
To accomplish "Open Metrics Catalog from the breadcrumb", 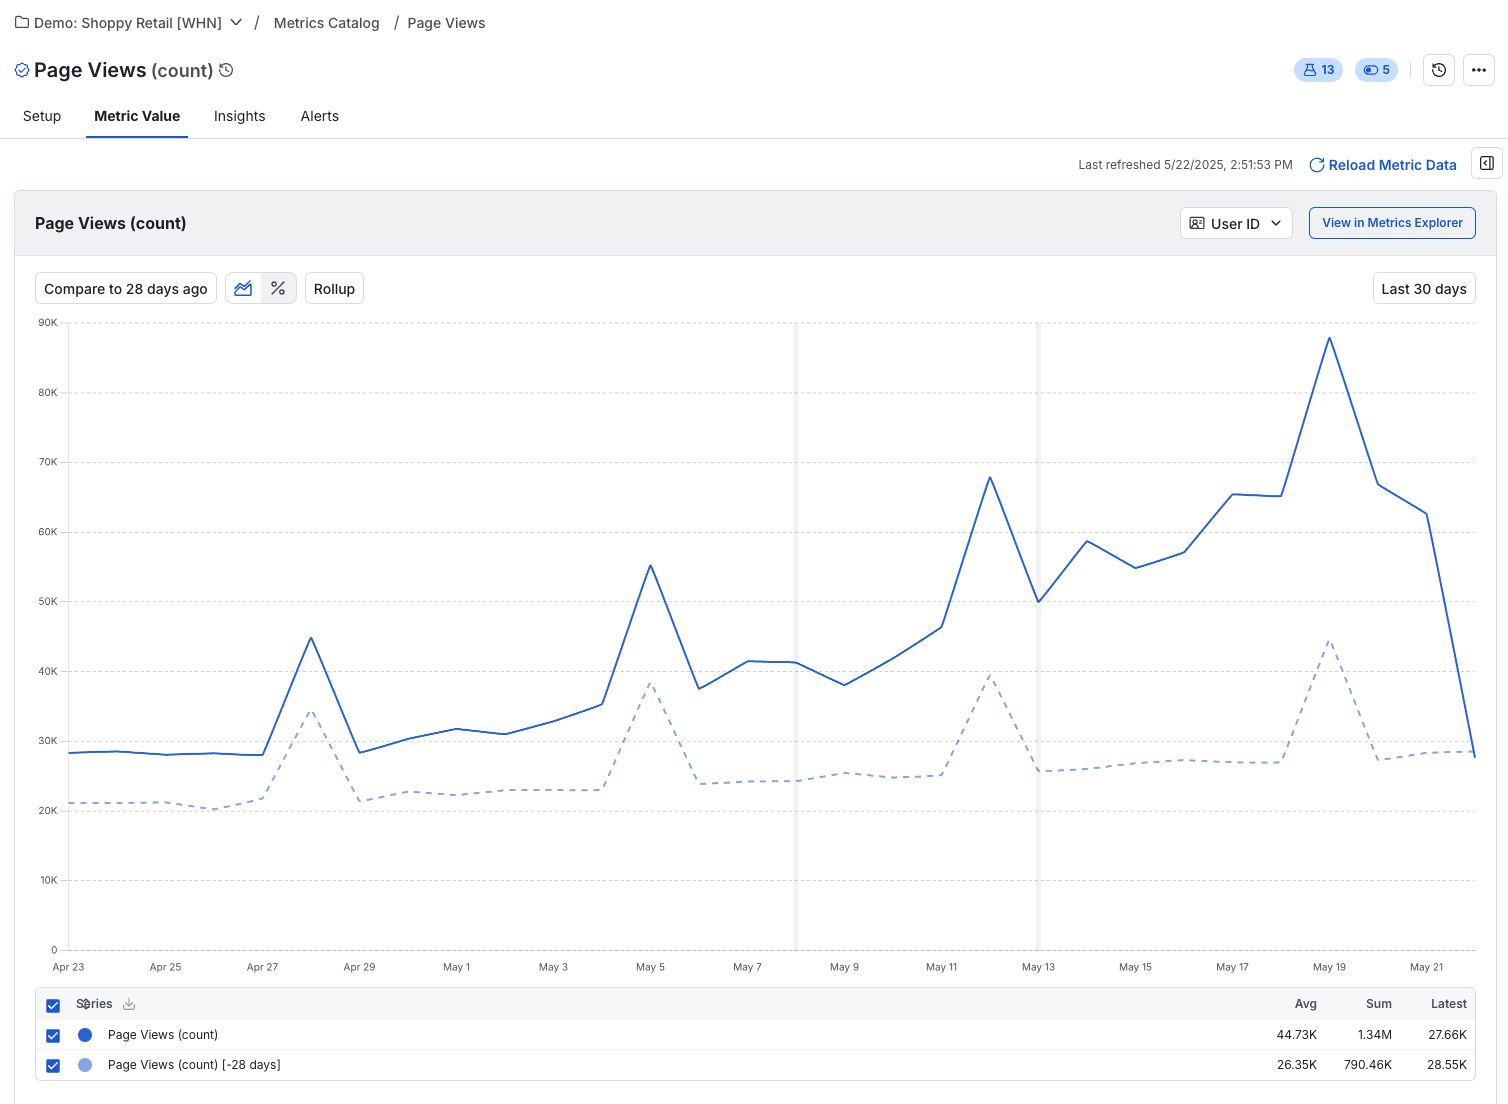I will [326, 22].
